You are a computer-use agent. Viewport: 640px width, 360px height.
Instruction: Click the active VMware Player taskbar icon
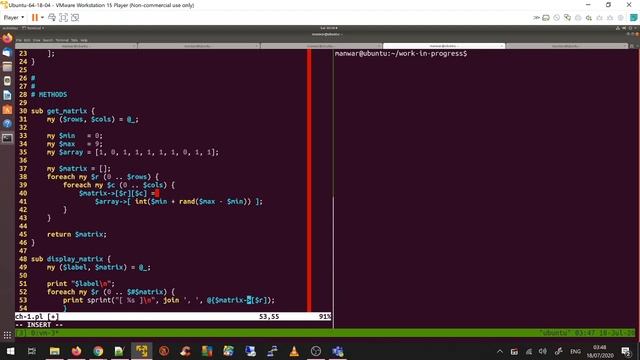pos(142,351)
